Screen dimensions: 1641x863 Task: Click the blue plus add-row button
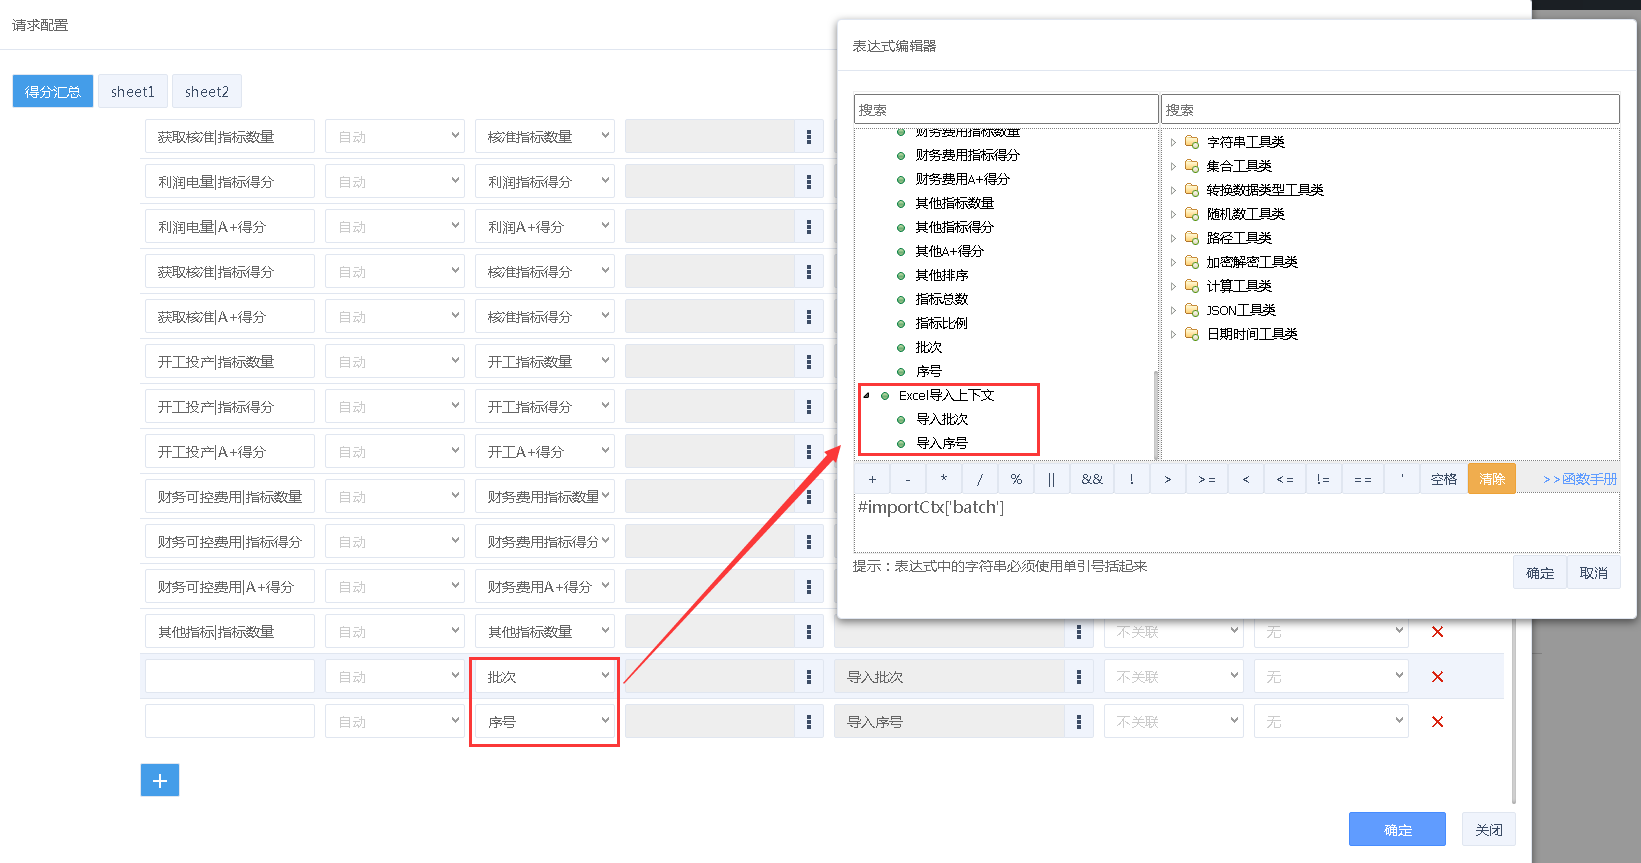click(x=160, y=780)
